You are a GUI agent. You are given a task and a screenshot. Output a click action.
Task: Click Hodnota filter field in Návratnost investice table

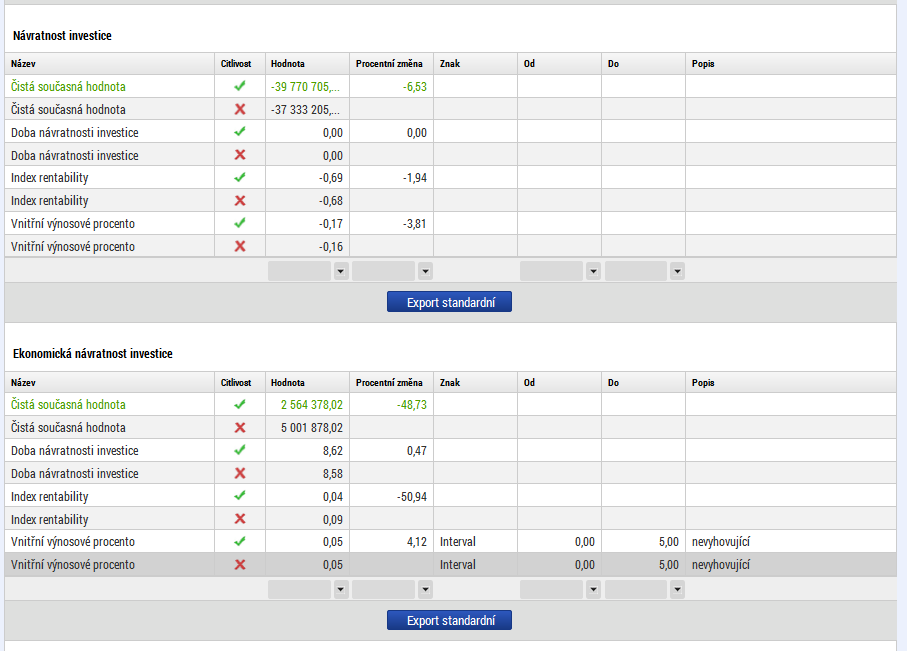300,271
